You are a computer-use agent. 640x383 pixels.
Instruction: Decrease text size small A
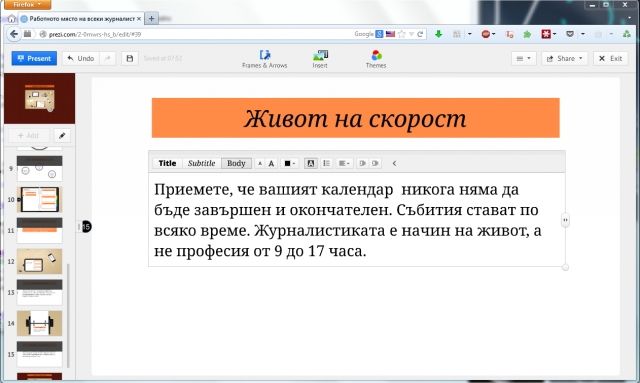point(260,163)
